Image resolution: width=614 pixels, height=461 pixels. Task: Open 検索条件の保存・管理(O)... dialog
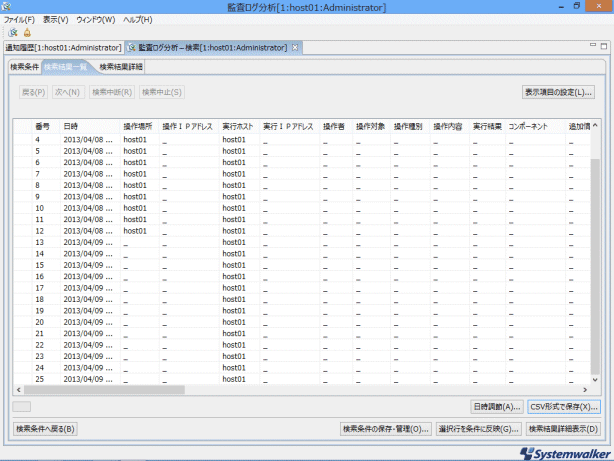[385, 429]
